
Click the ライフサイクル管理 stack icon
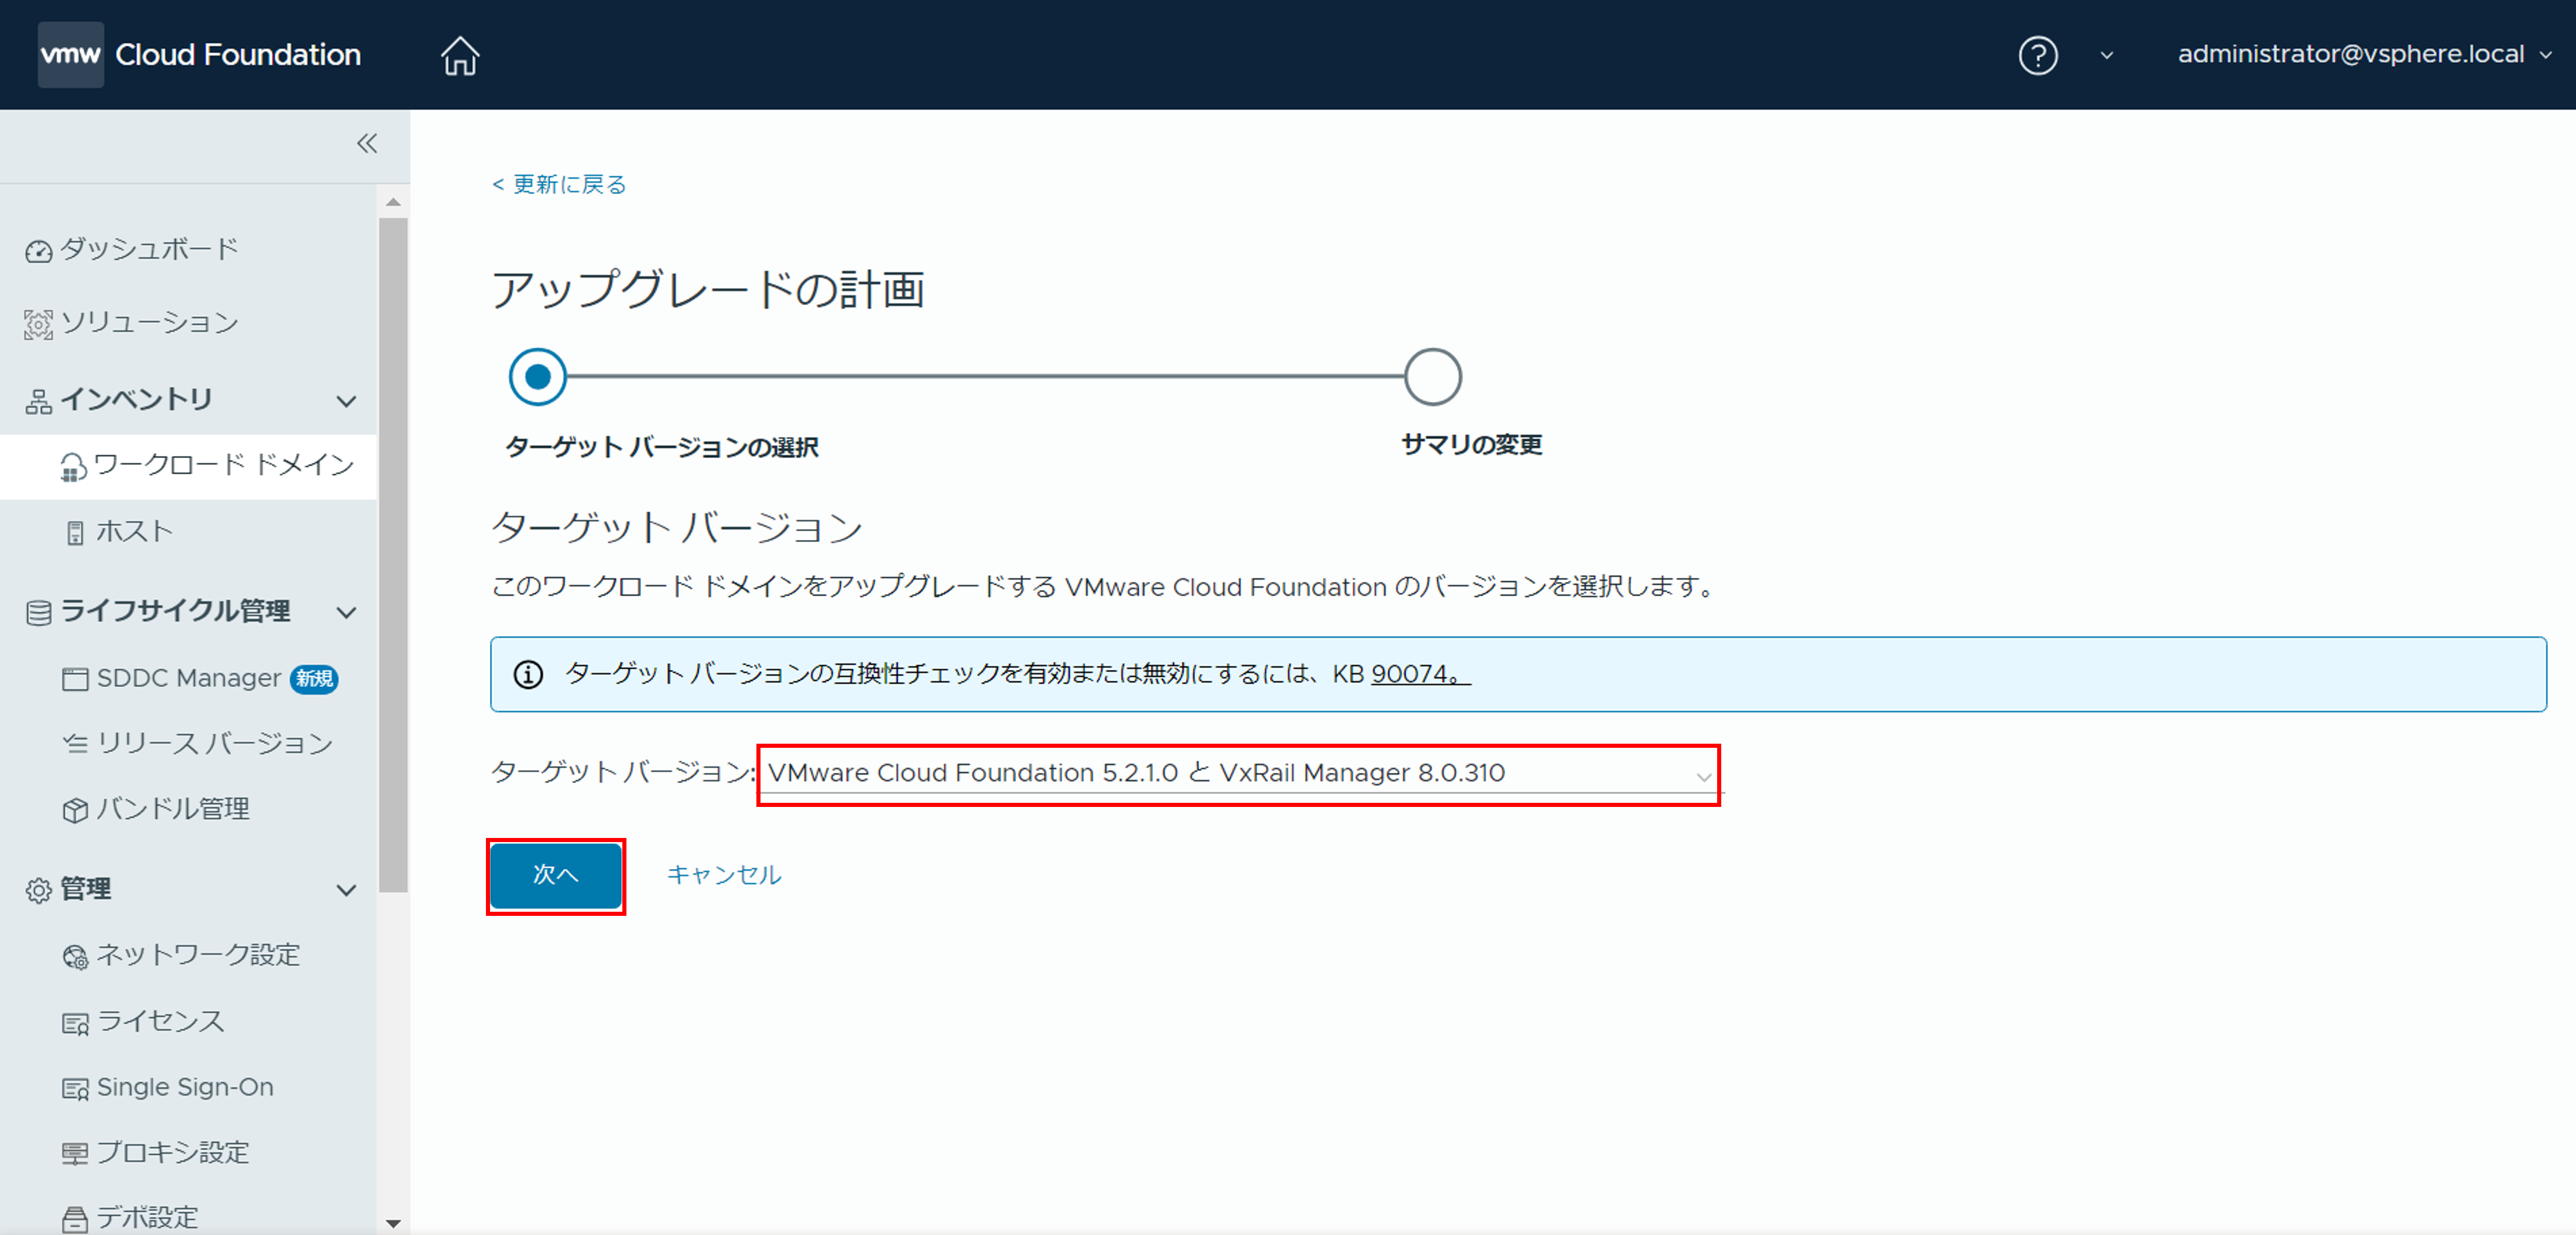coord(38,612)
